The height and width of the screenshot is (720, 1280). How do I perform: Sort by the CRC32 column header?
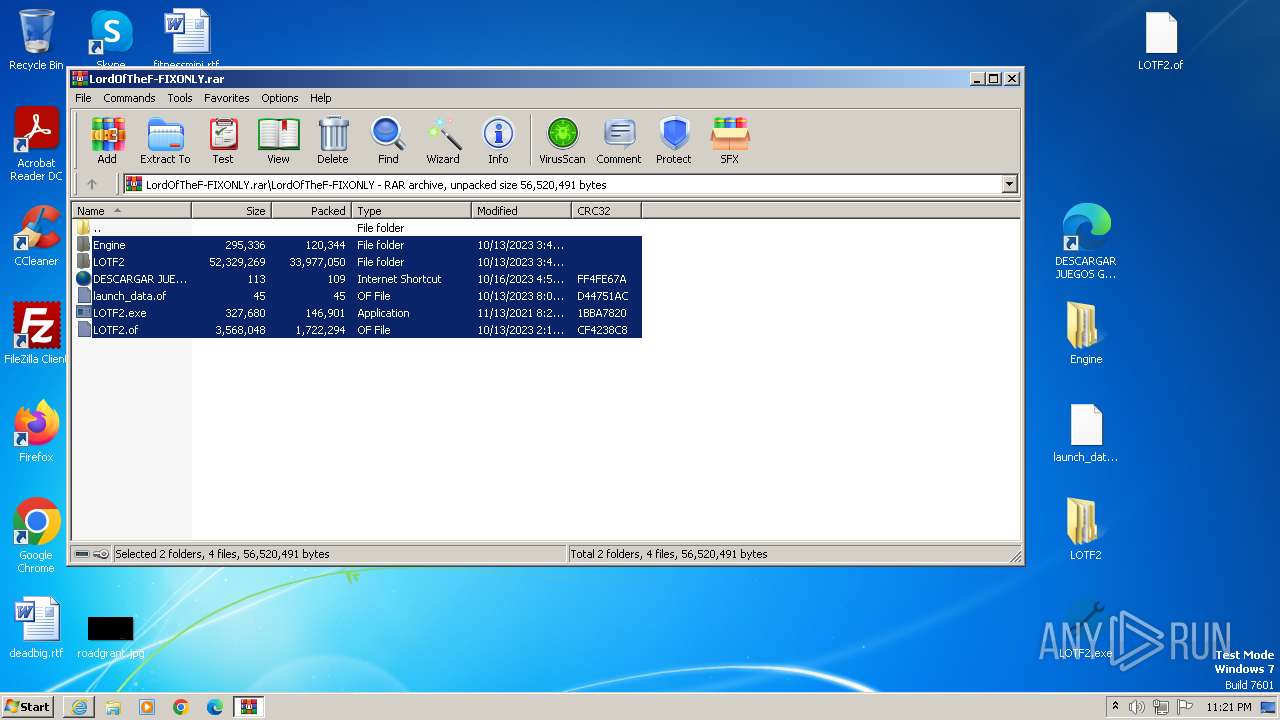606,211
